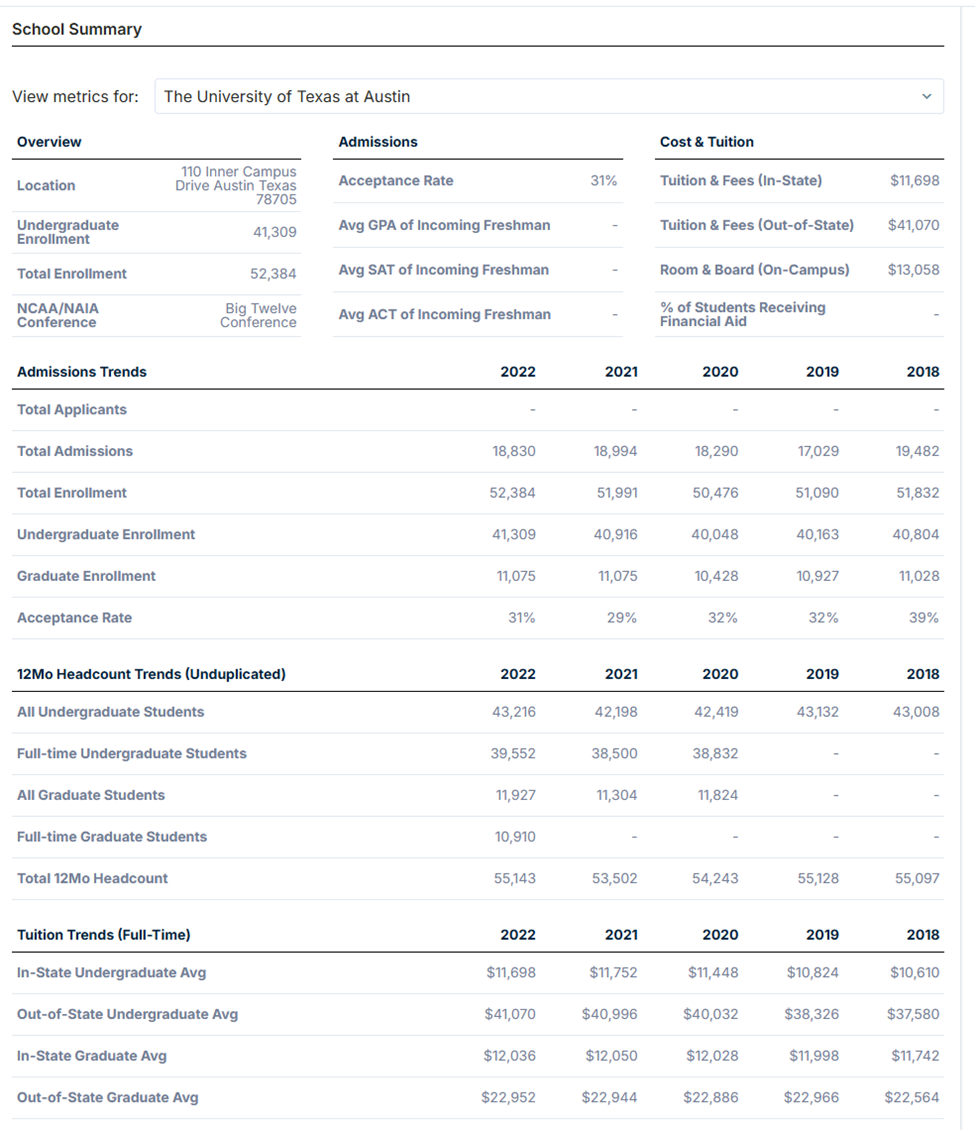Click All Undergraduate Students 2019 value 43,132
The height and width of the screenshot is (1130, 975).
(x=817, y=712)
